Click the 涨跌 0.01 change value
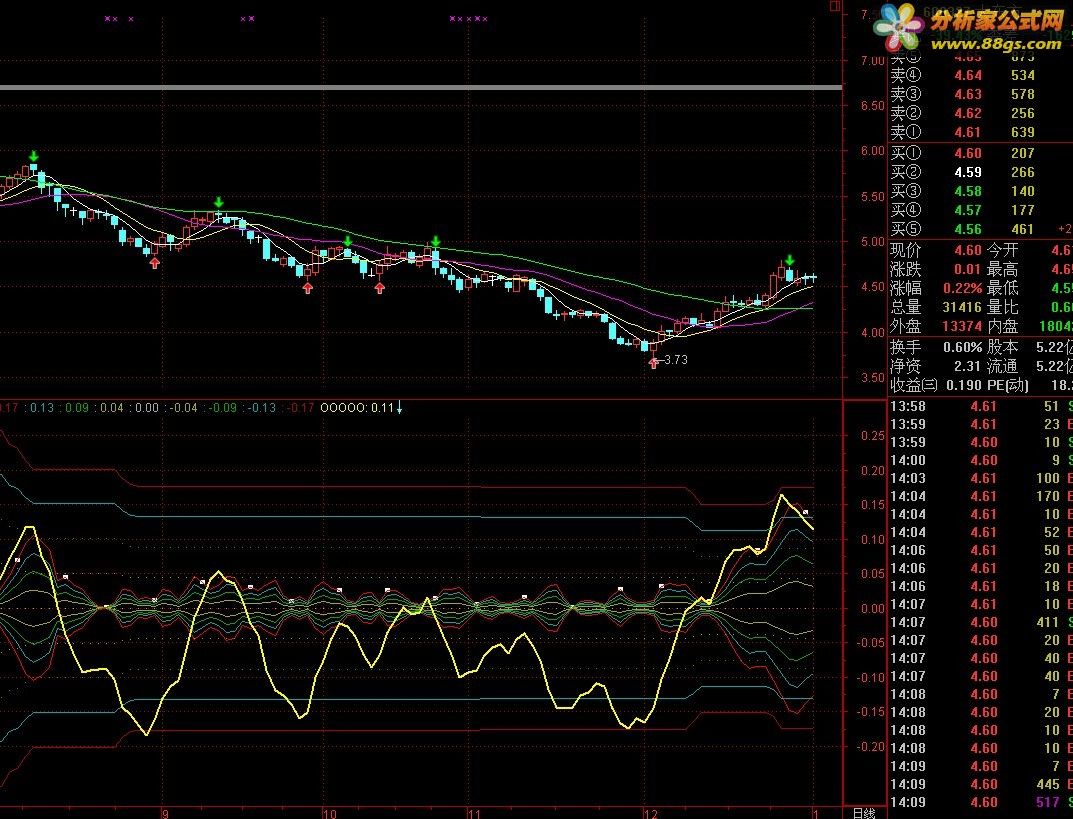Image resolution: width=1073 pixels, height=819 pixels. [968, 270]
